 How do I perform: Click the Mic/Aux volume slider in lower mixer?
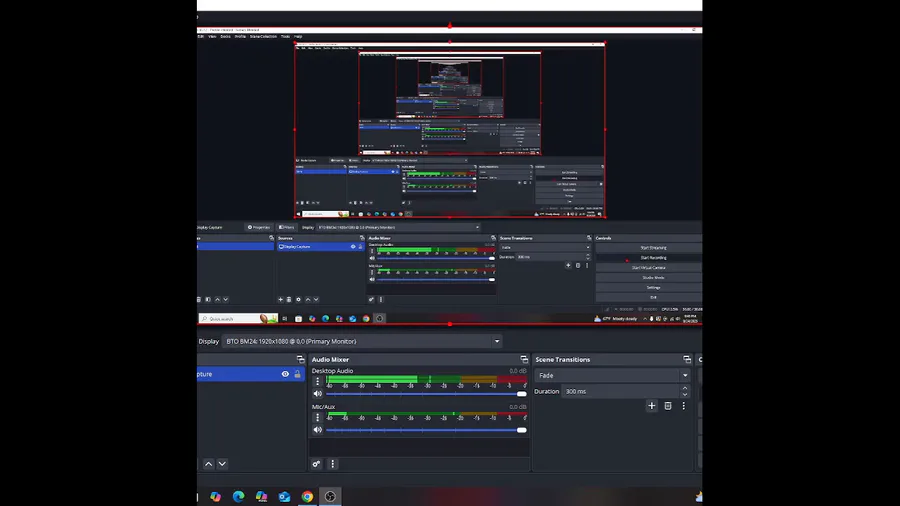click(x=426, y=430)
